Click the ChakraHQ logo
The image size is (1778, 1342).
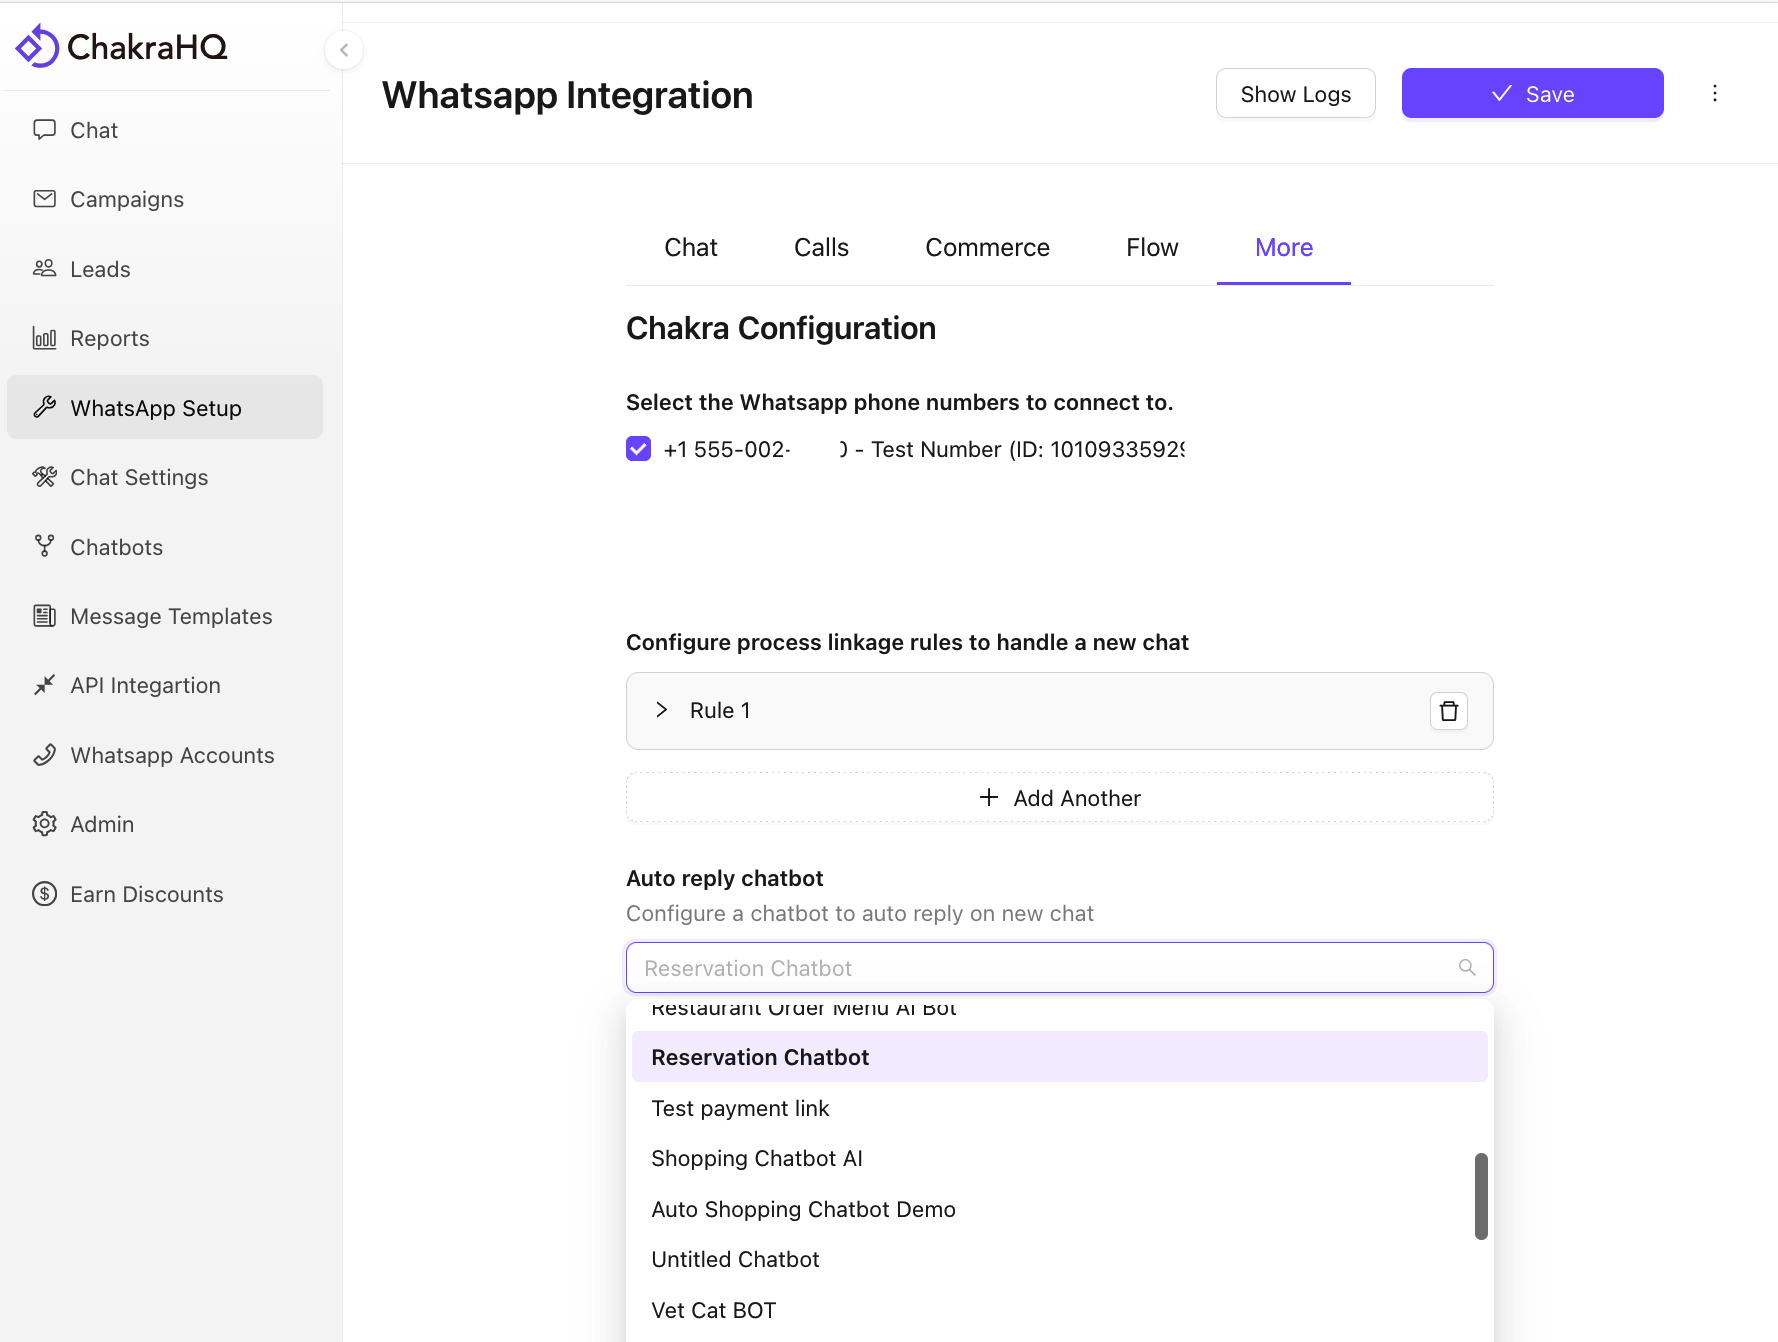[x=122, y=46]
